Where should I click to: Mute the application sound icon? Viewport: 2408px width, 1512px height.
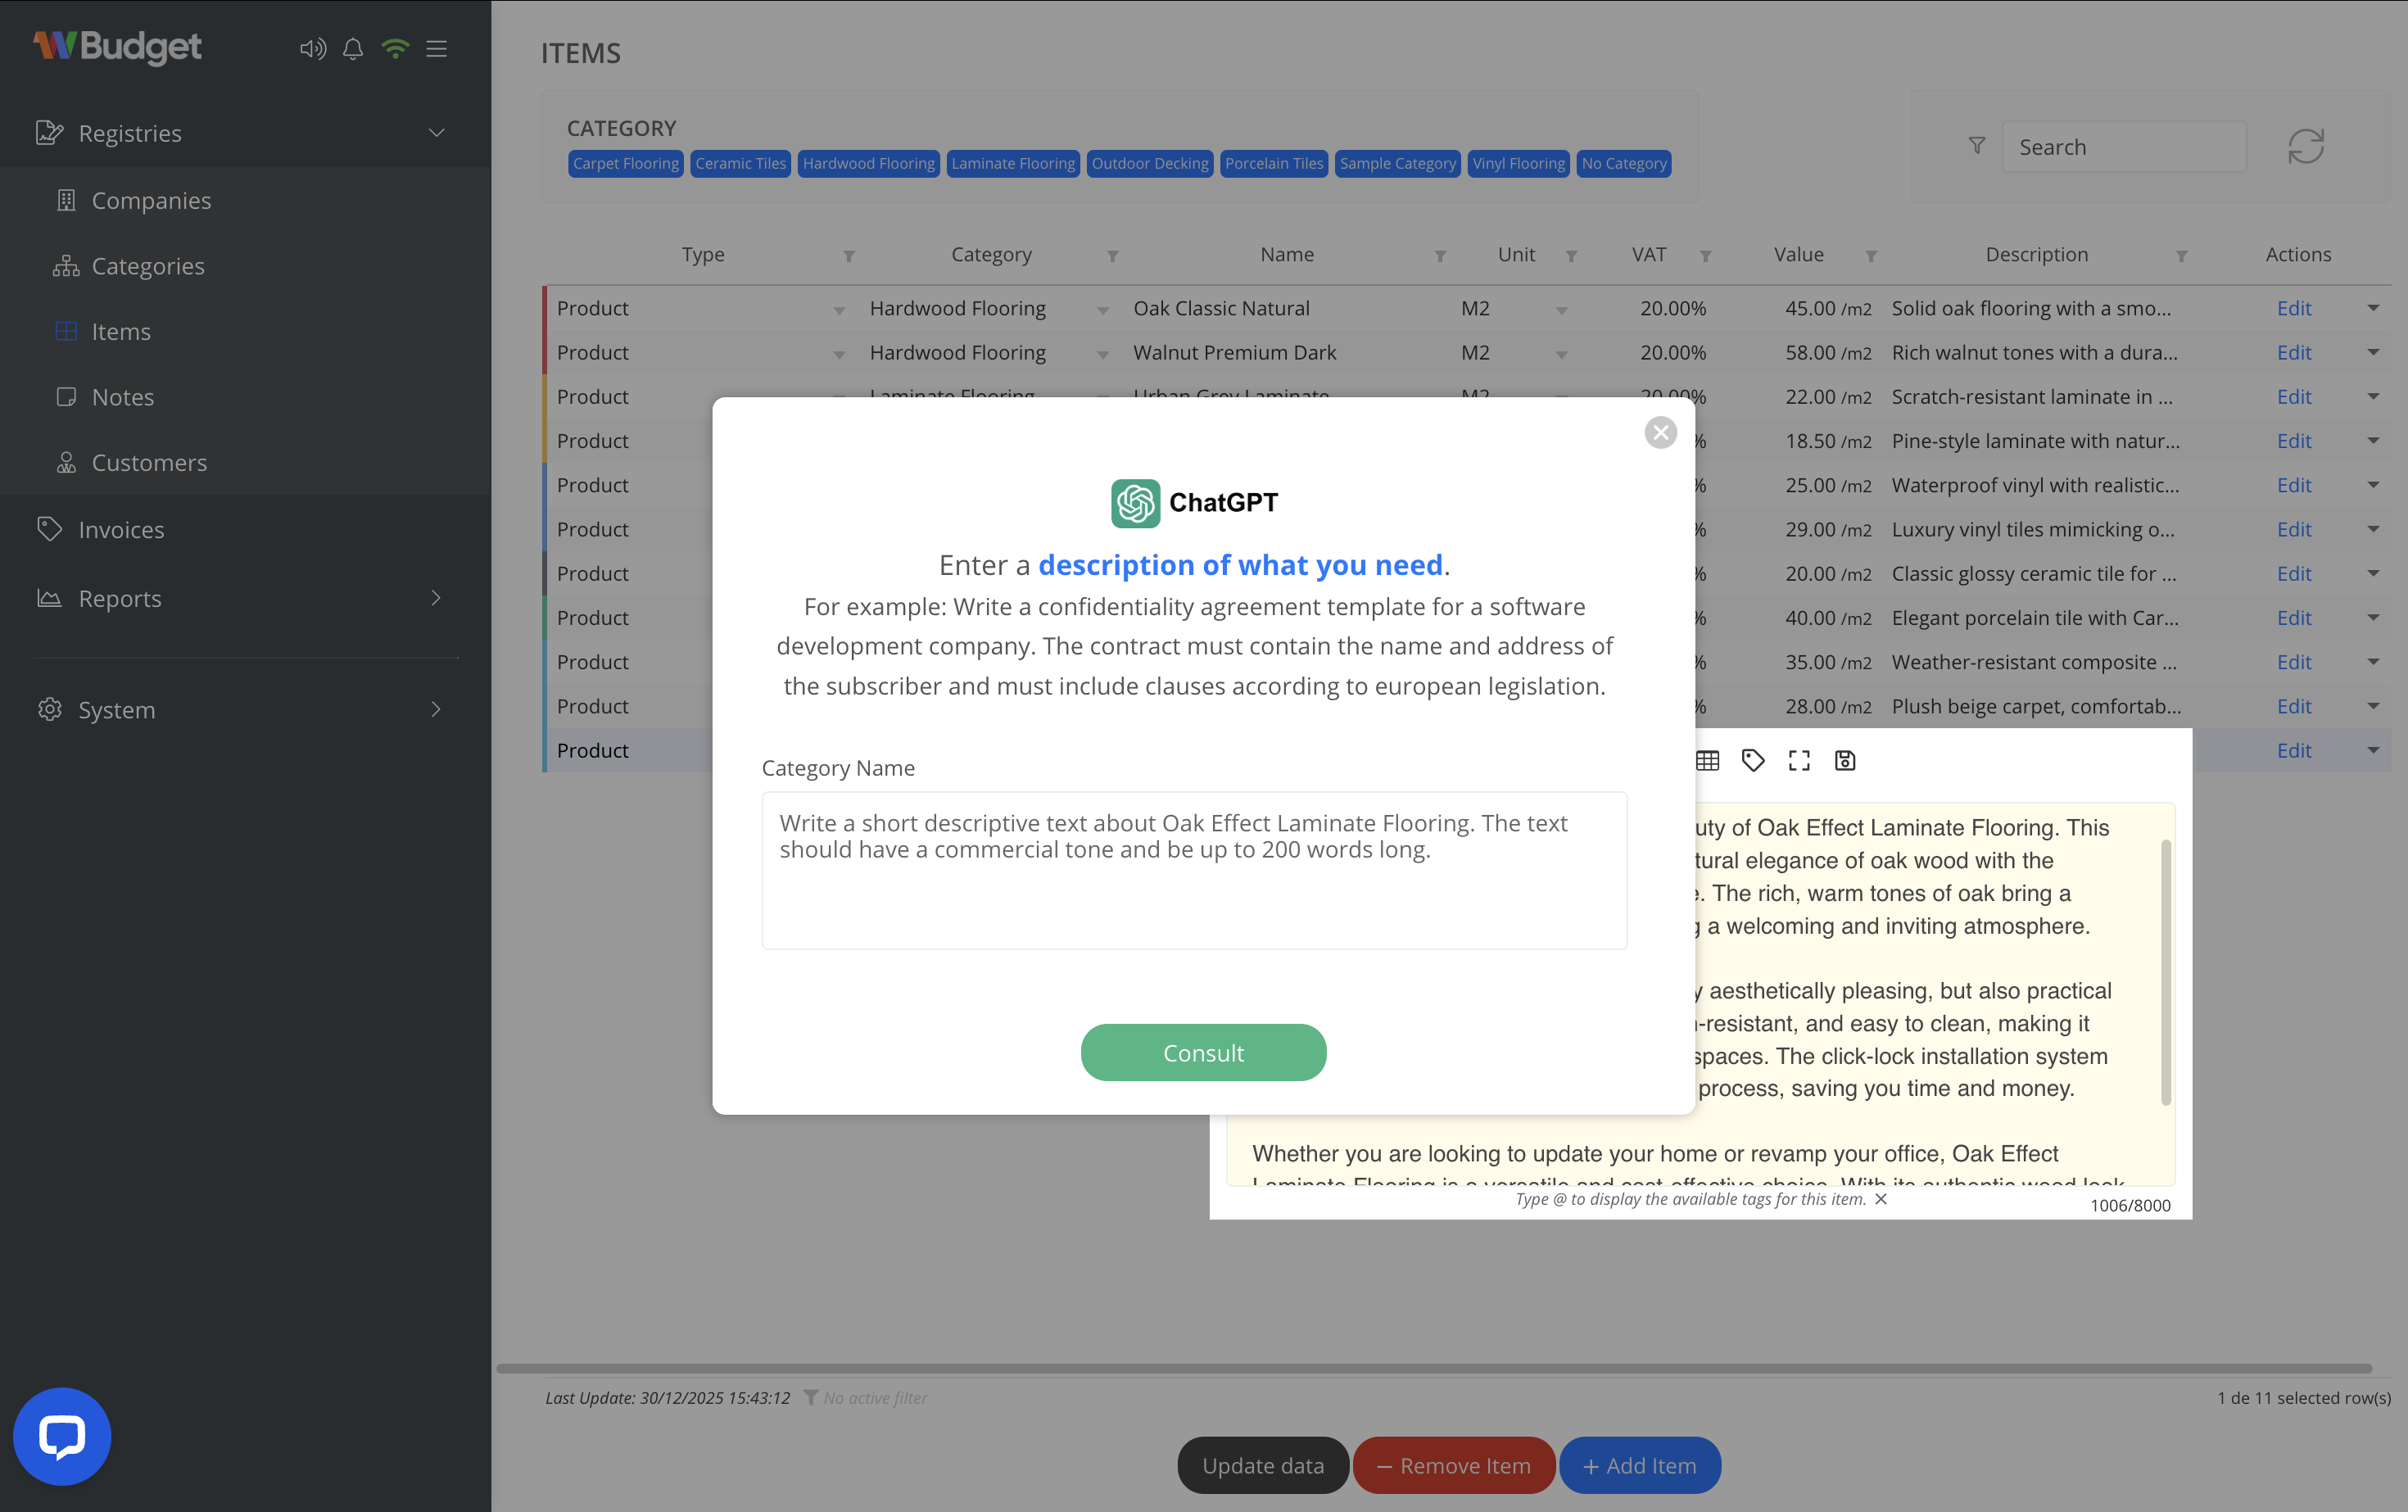(313, 48)
